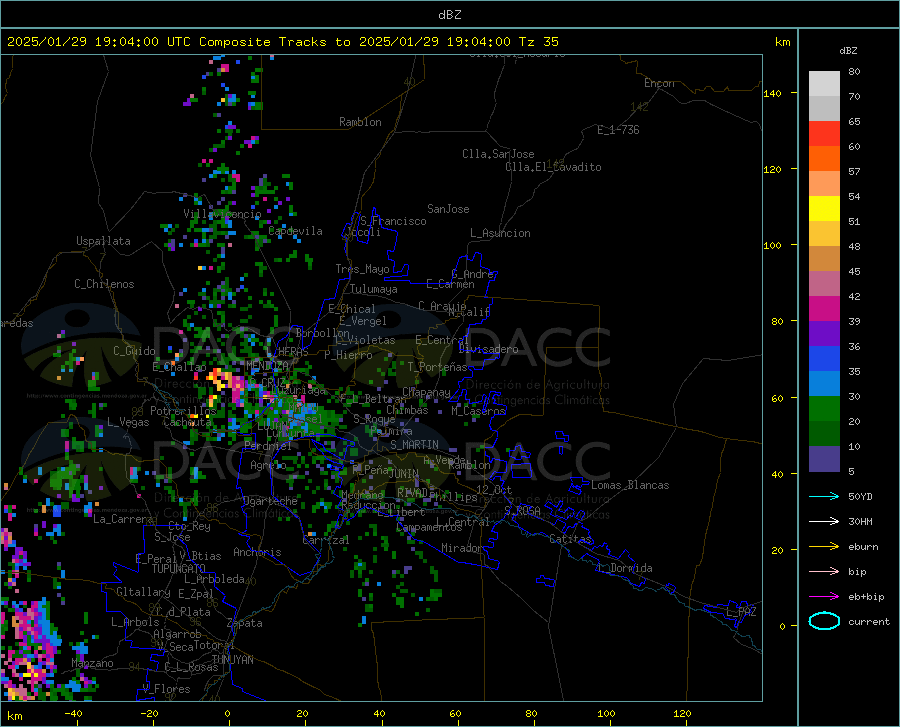The width and height of the screenshot is (900, 727).
Task: Click the Mirador map label
Action: [x=461, y=548]
